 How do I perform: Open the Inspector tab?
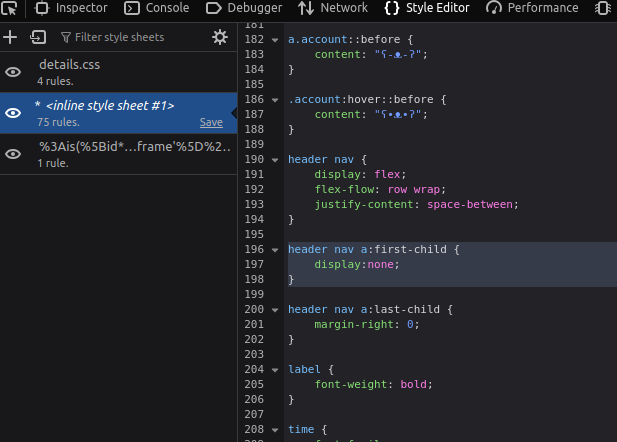tap(71, 8)
